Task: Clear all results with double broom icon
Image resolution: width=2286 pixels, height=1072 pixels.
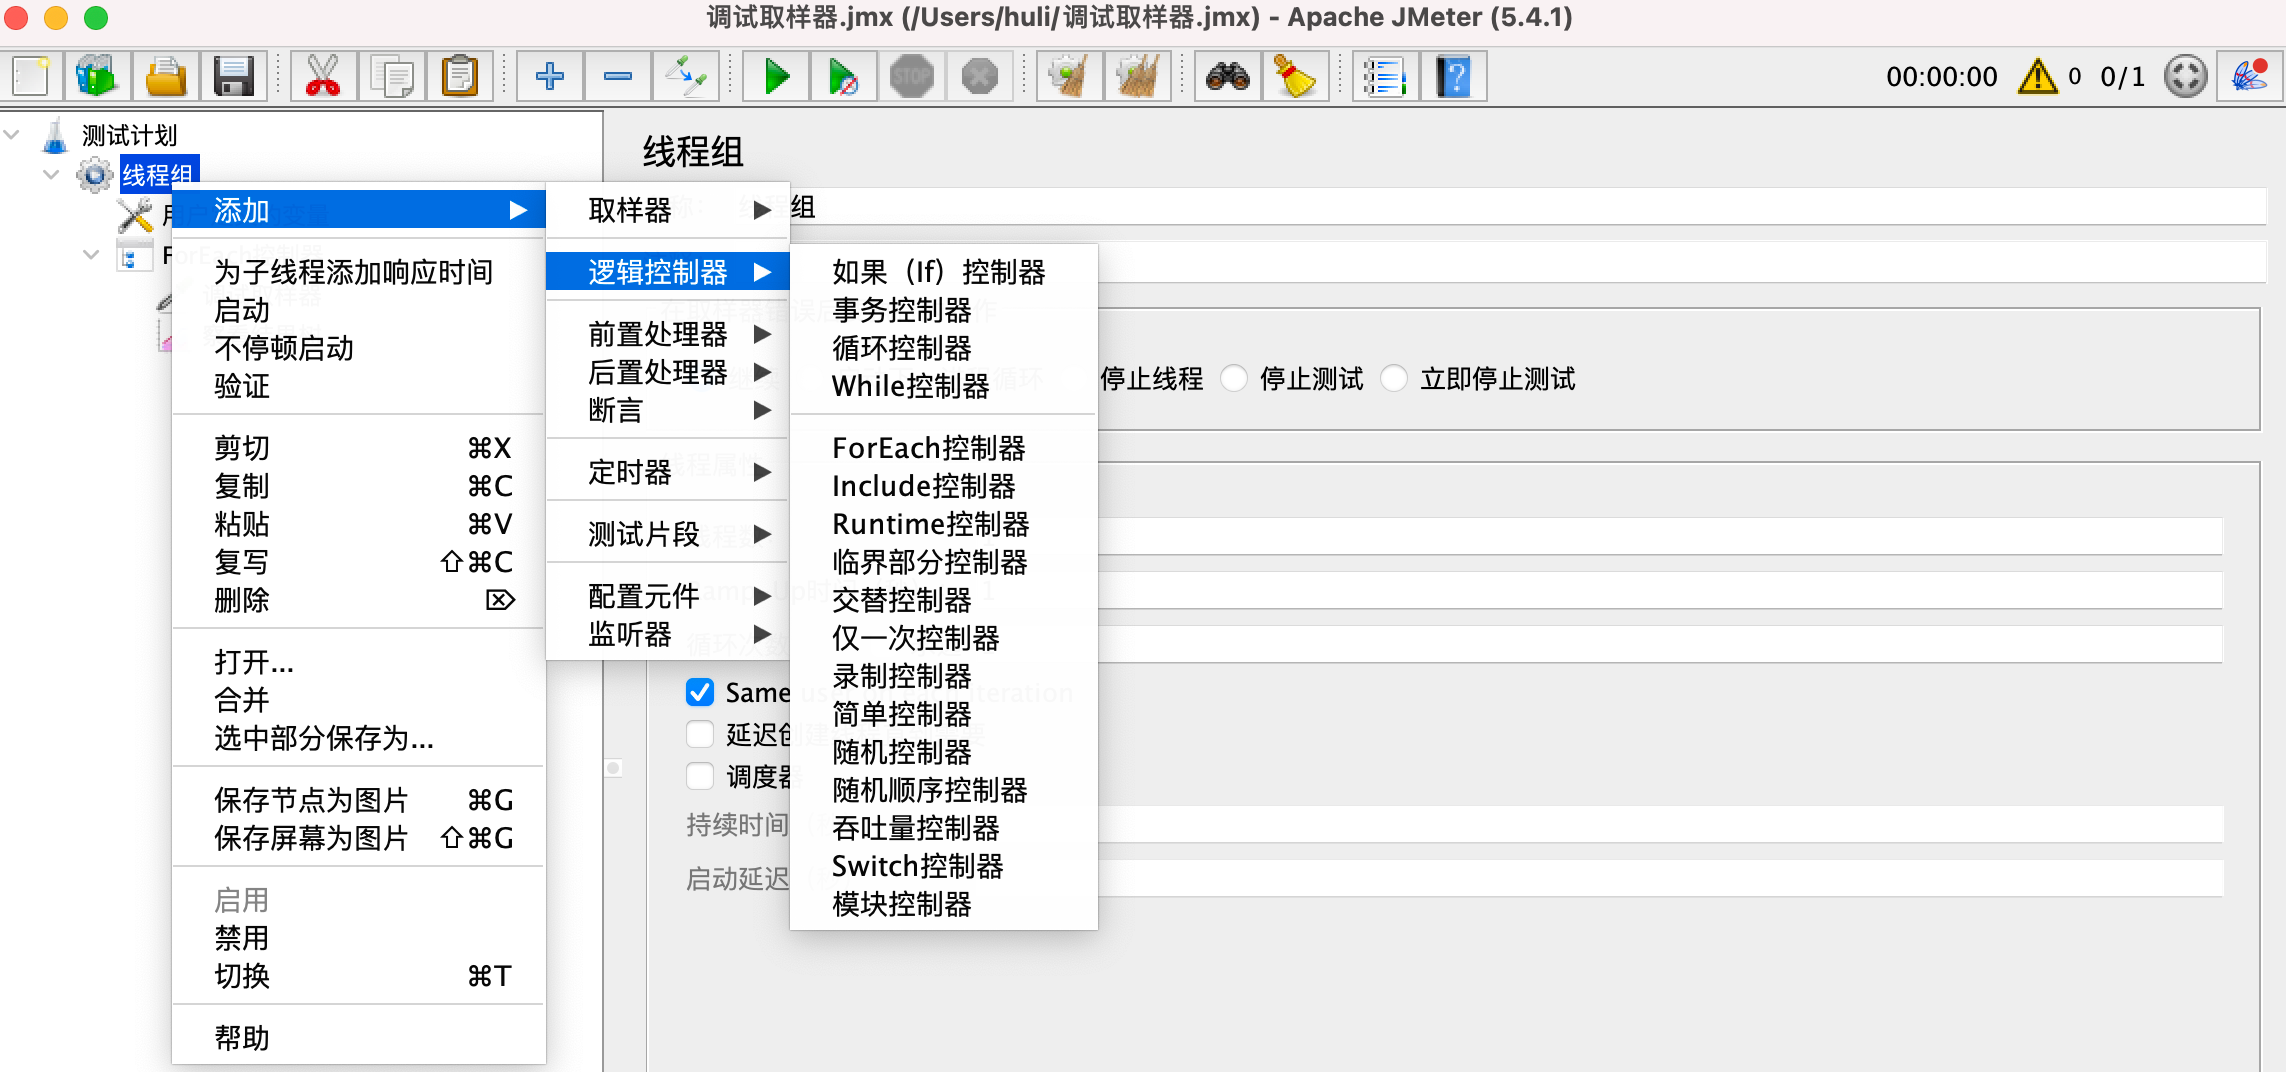Action: [x=1137, y=76]
